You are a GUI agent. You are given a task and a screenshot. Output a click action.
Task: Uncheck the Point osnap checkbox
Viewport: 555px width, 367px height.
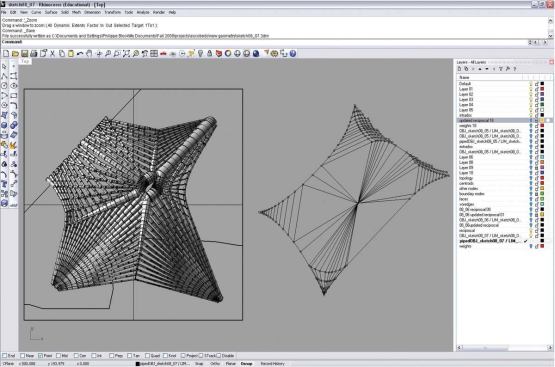pos(40,356)
